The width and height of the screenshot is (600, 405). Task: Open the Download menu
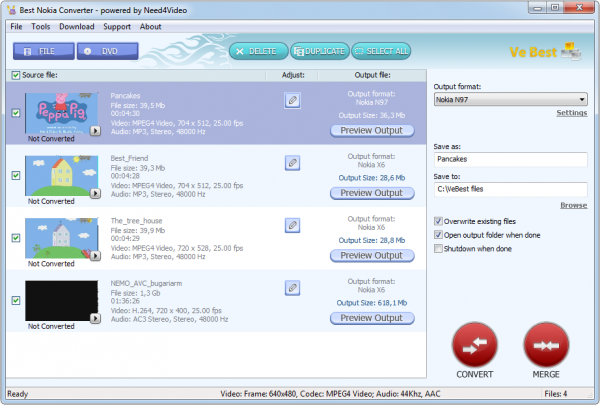click(77, 27)
